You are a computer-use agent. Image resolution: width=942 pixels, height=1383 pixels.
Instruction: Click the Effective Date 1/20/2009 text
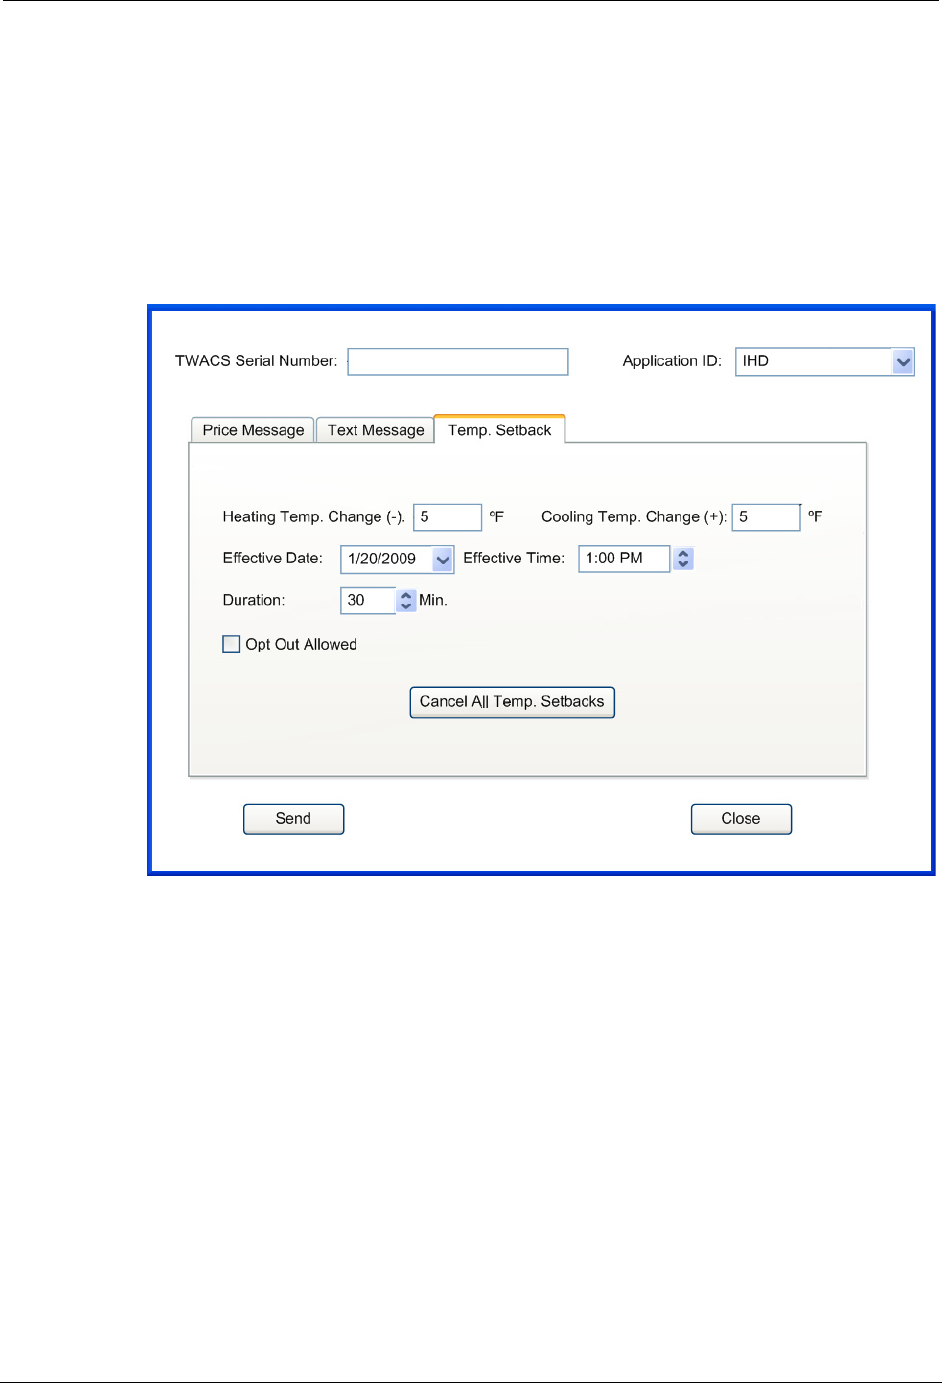click(382, 559)
